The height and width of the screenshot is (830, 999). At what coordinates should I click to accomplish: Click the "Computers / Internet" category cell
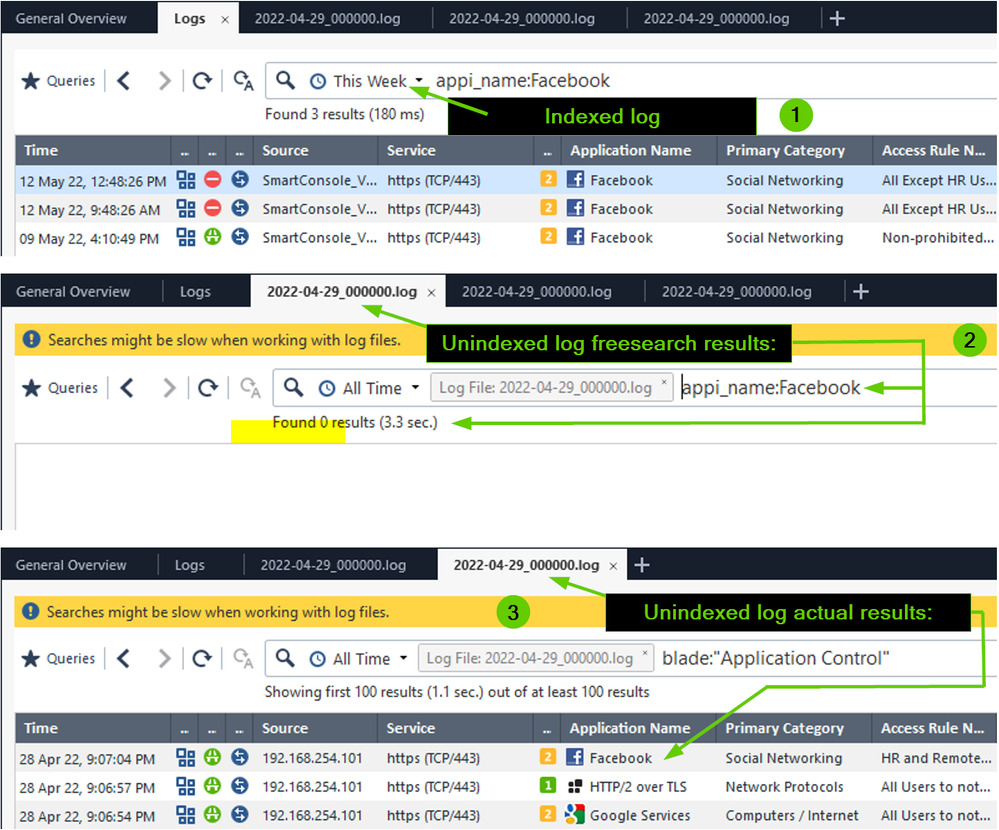click(x=792, y=816)
